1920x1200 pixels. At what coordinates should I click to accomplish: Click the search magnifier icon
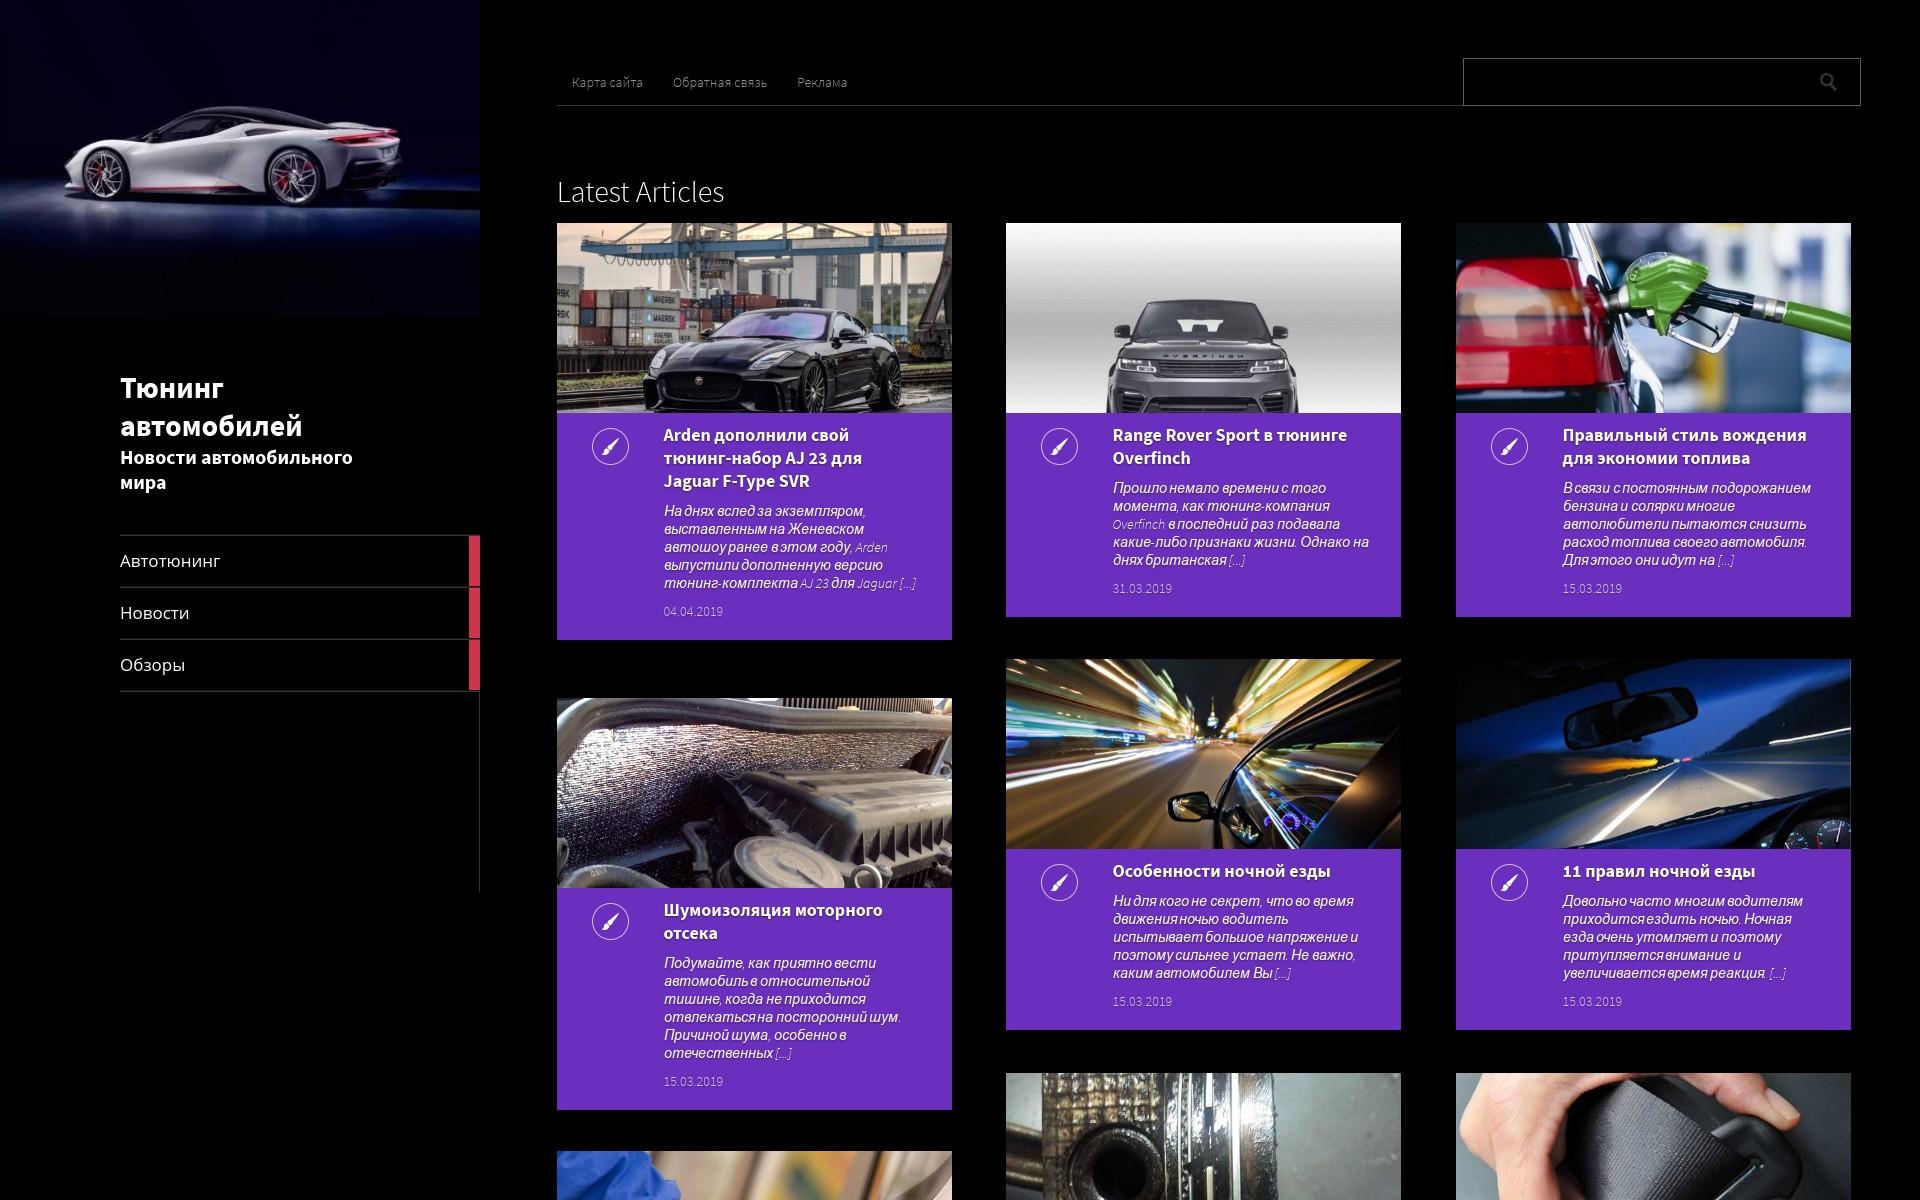[1827, 82]
